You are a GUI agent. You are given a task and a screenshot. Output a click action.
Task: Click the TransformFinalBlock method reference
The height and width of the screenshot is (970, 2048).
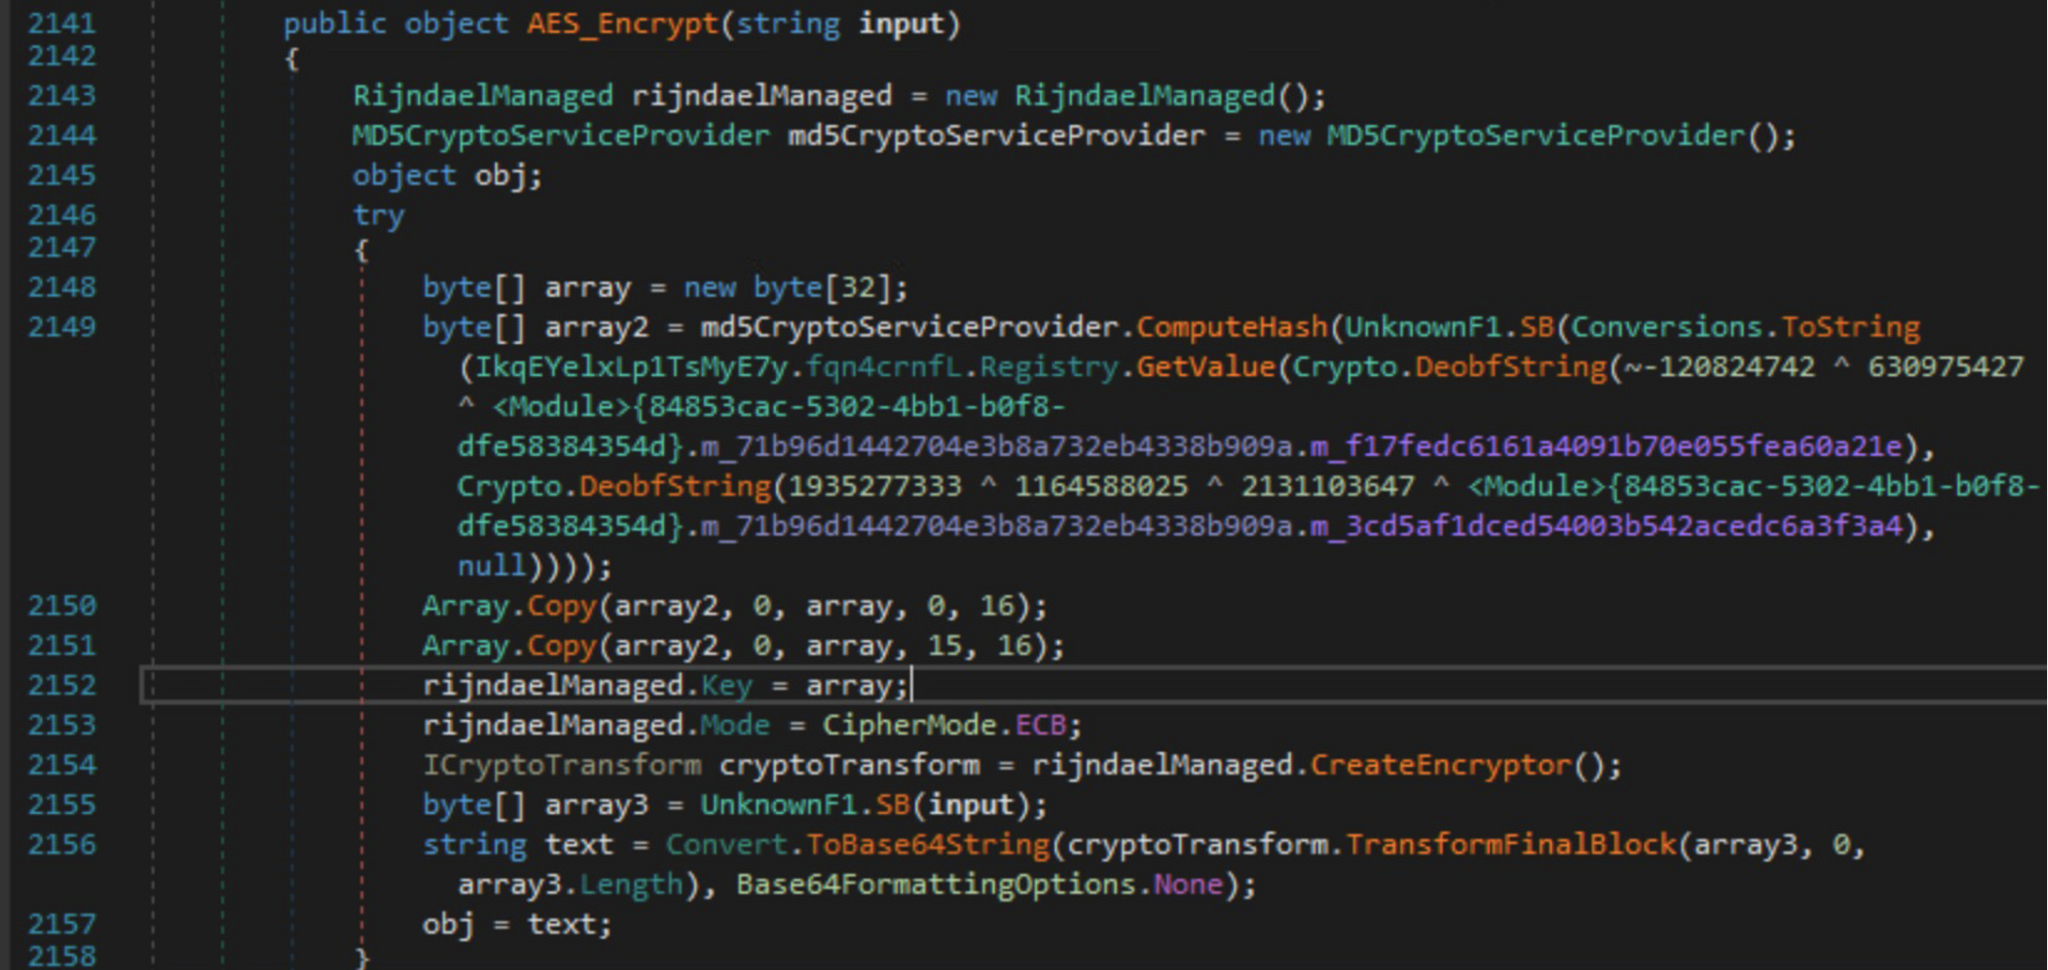[x=1508, y=844]
